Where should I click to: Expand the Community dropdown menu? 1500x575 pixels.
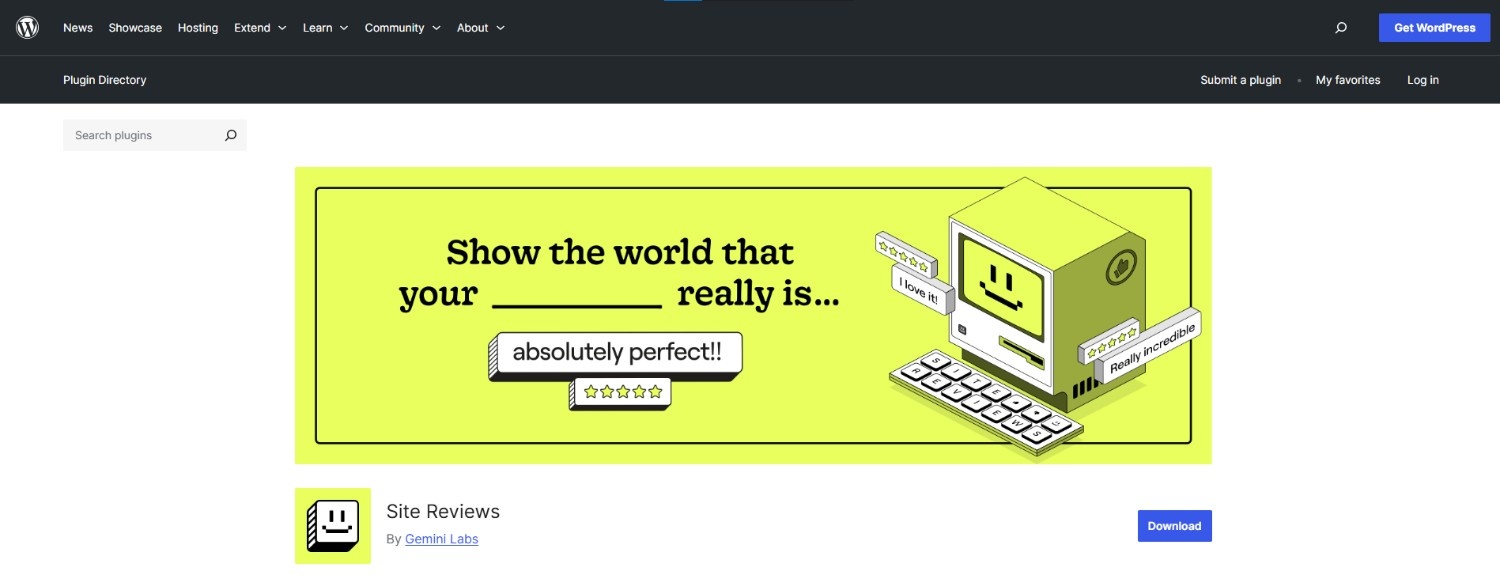(402, 28)
